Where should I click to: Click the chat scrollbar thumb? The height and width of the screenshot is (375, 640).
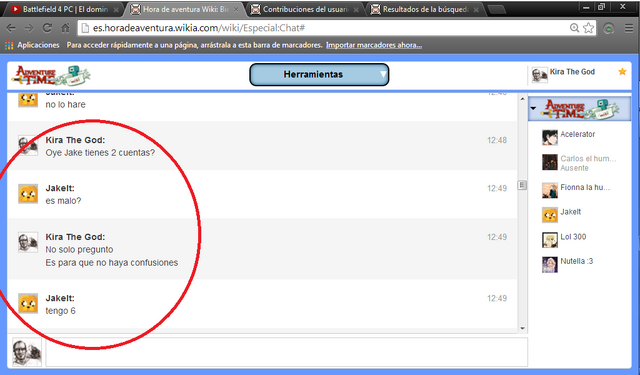[x=522, y=185]
